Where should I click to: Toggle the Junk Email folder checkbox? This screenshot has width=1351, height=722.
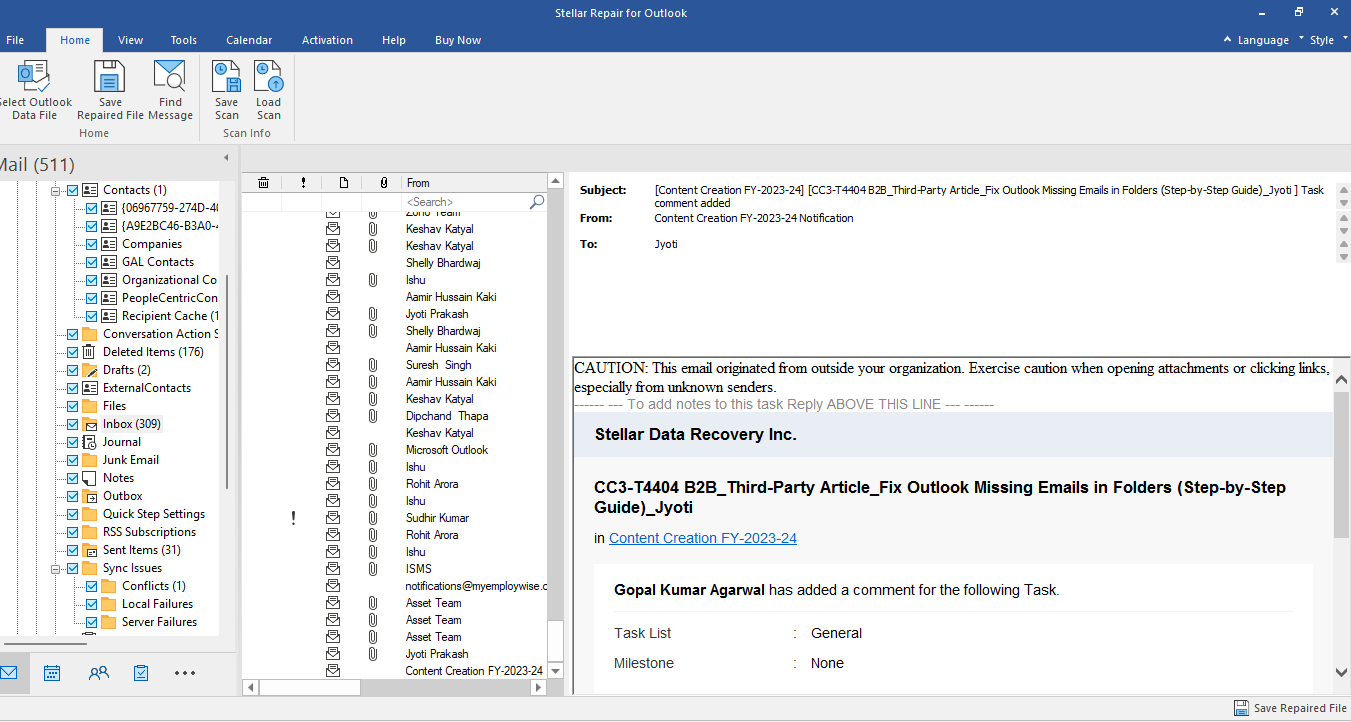[x=73, y=460]
